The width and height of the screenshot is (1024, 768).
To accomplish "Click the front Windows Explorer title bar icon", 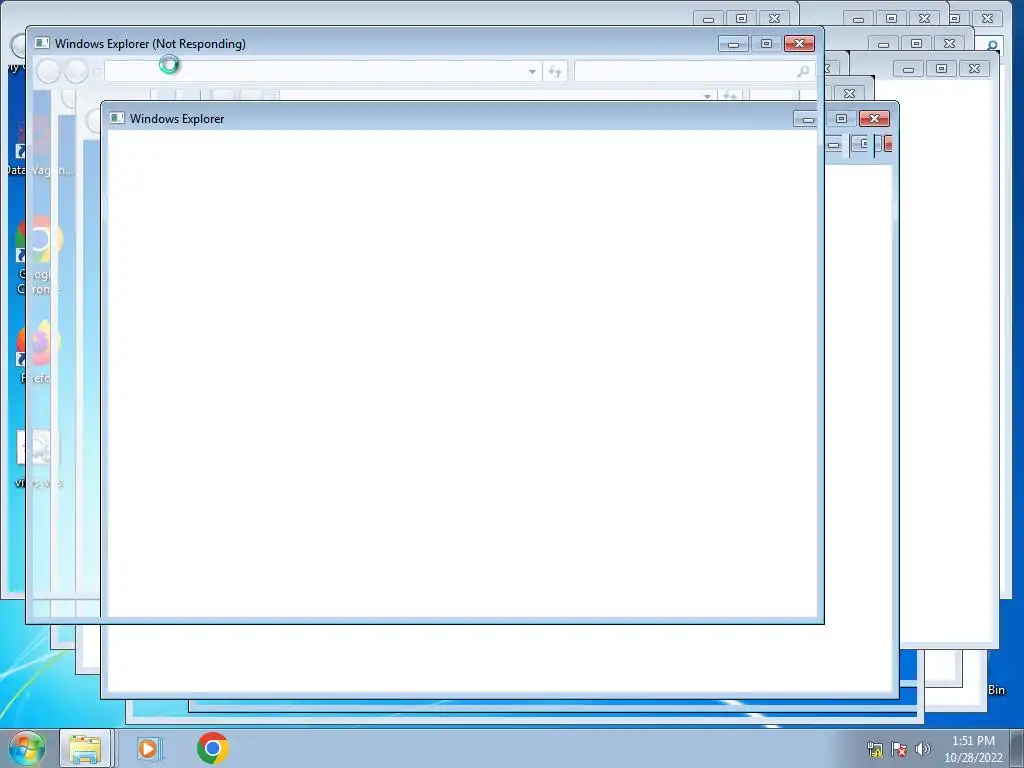I will click(118, 118).
